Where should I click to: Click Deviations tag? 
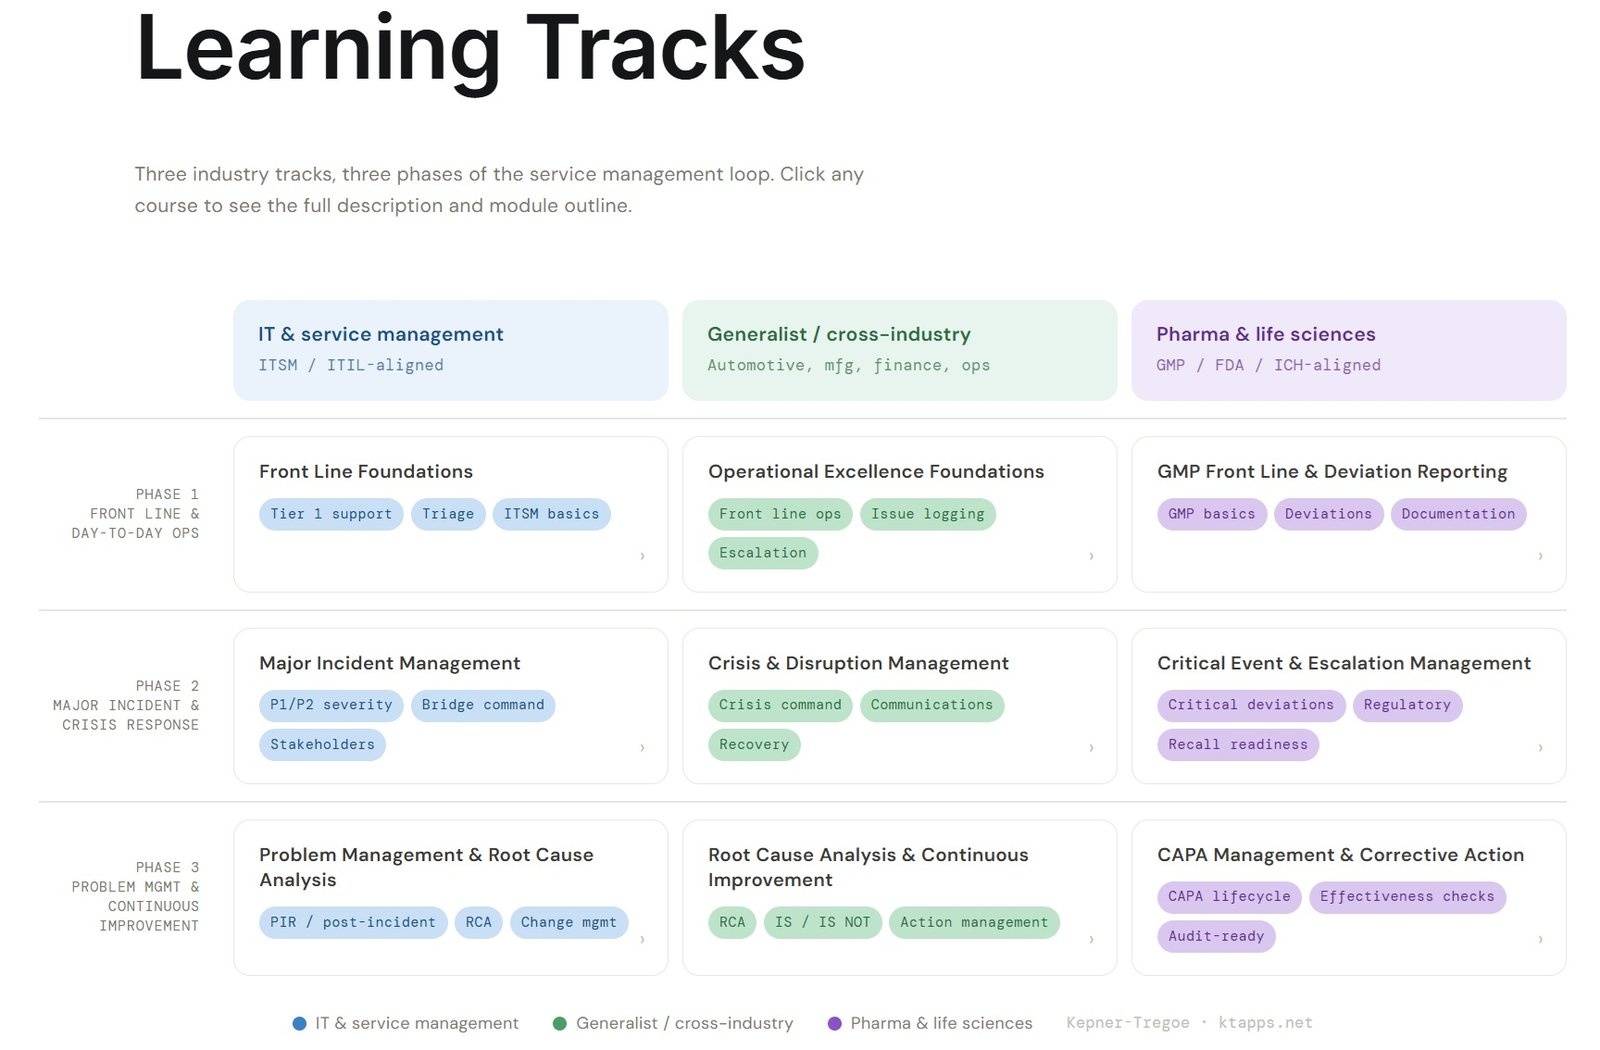click(1328, 514)
